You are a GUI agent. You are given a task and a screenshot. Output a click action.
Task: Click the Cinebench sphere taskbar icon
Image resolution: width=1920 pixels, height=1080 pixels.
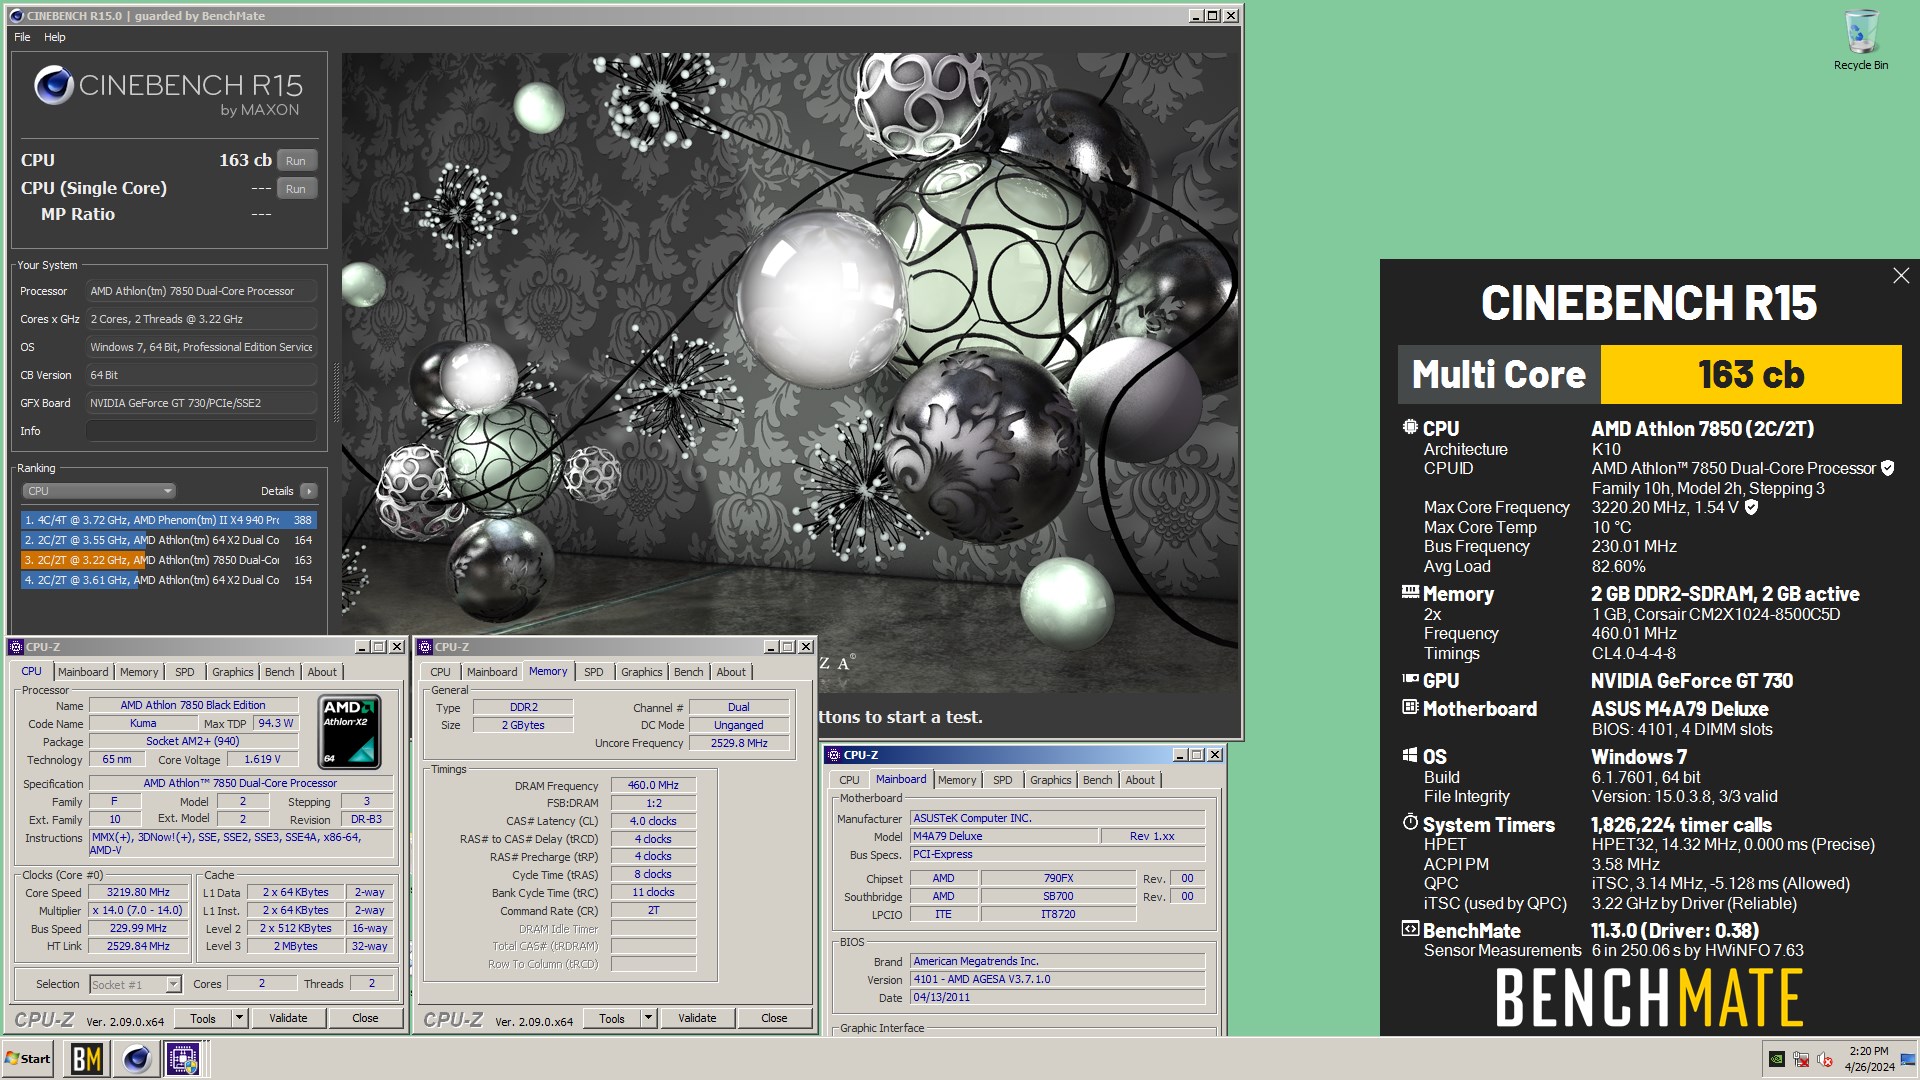point(136,1059)
